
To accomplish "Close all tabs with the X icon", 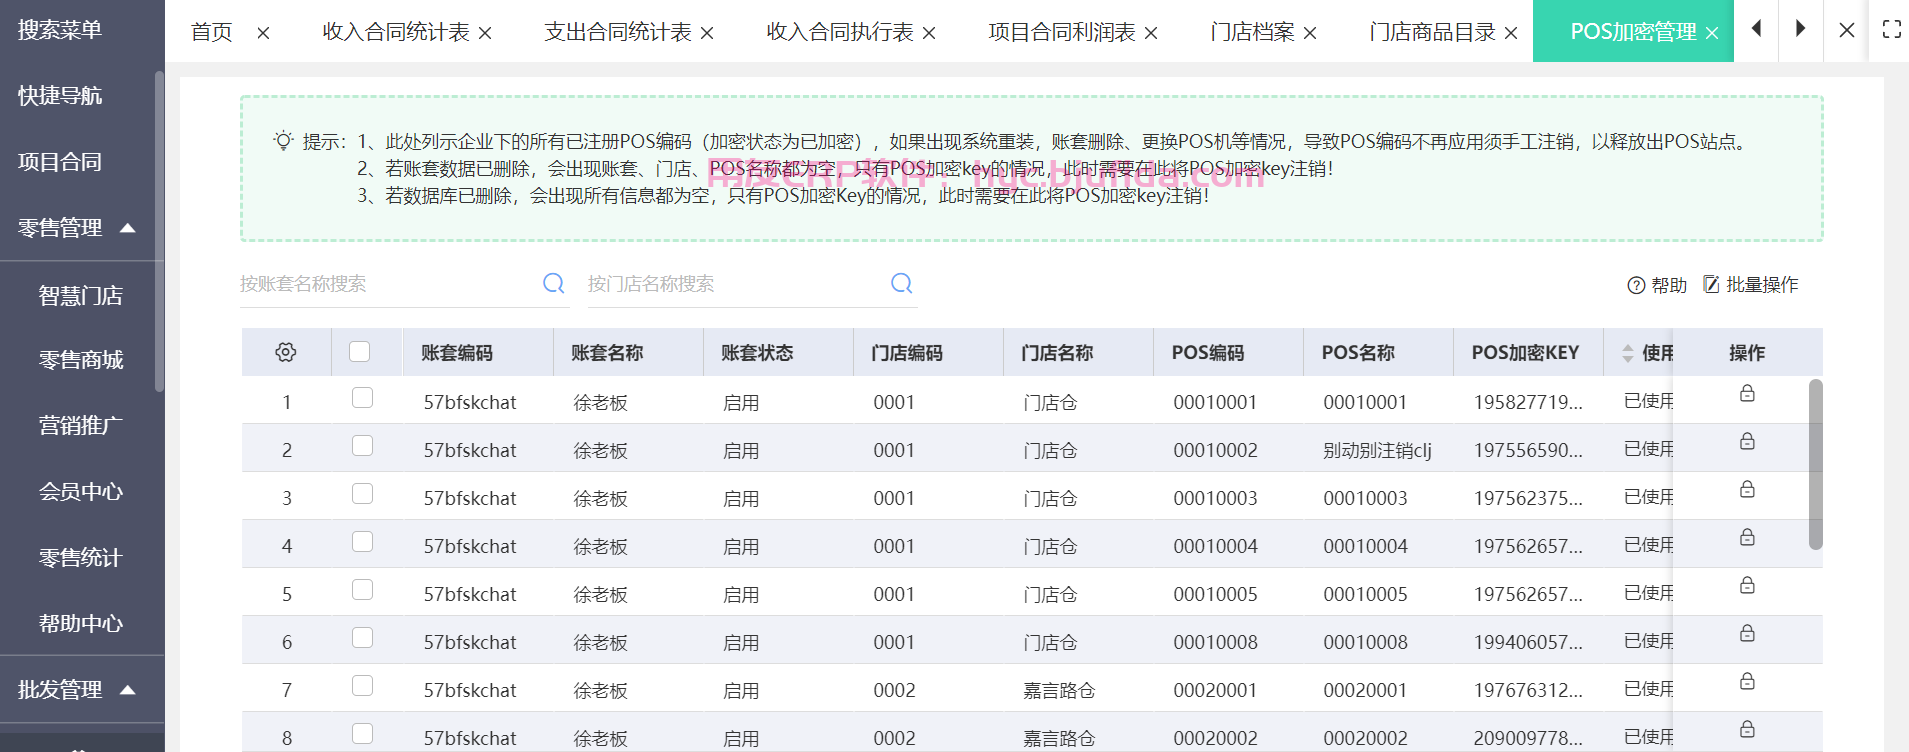I will click(1847, 30).
